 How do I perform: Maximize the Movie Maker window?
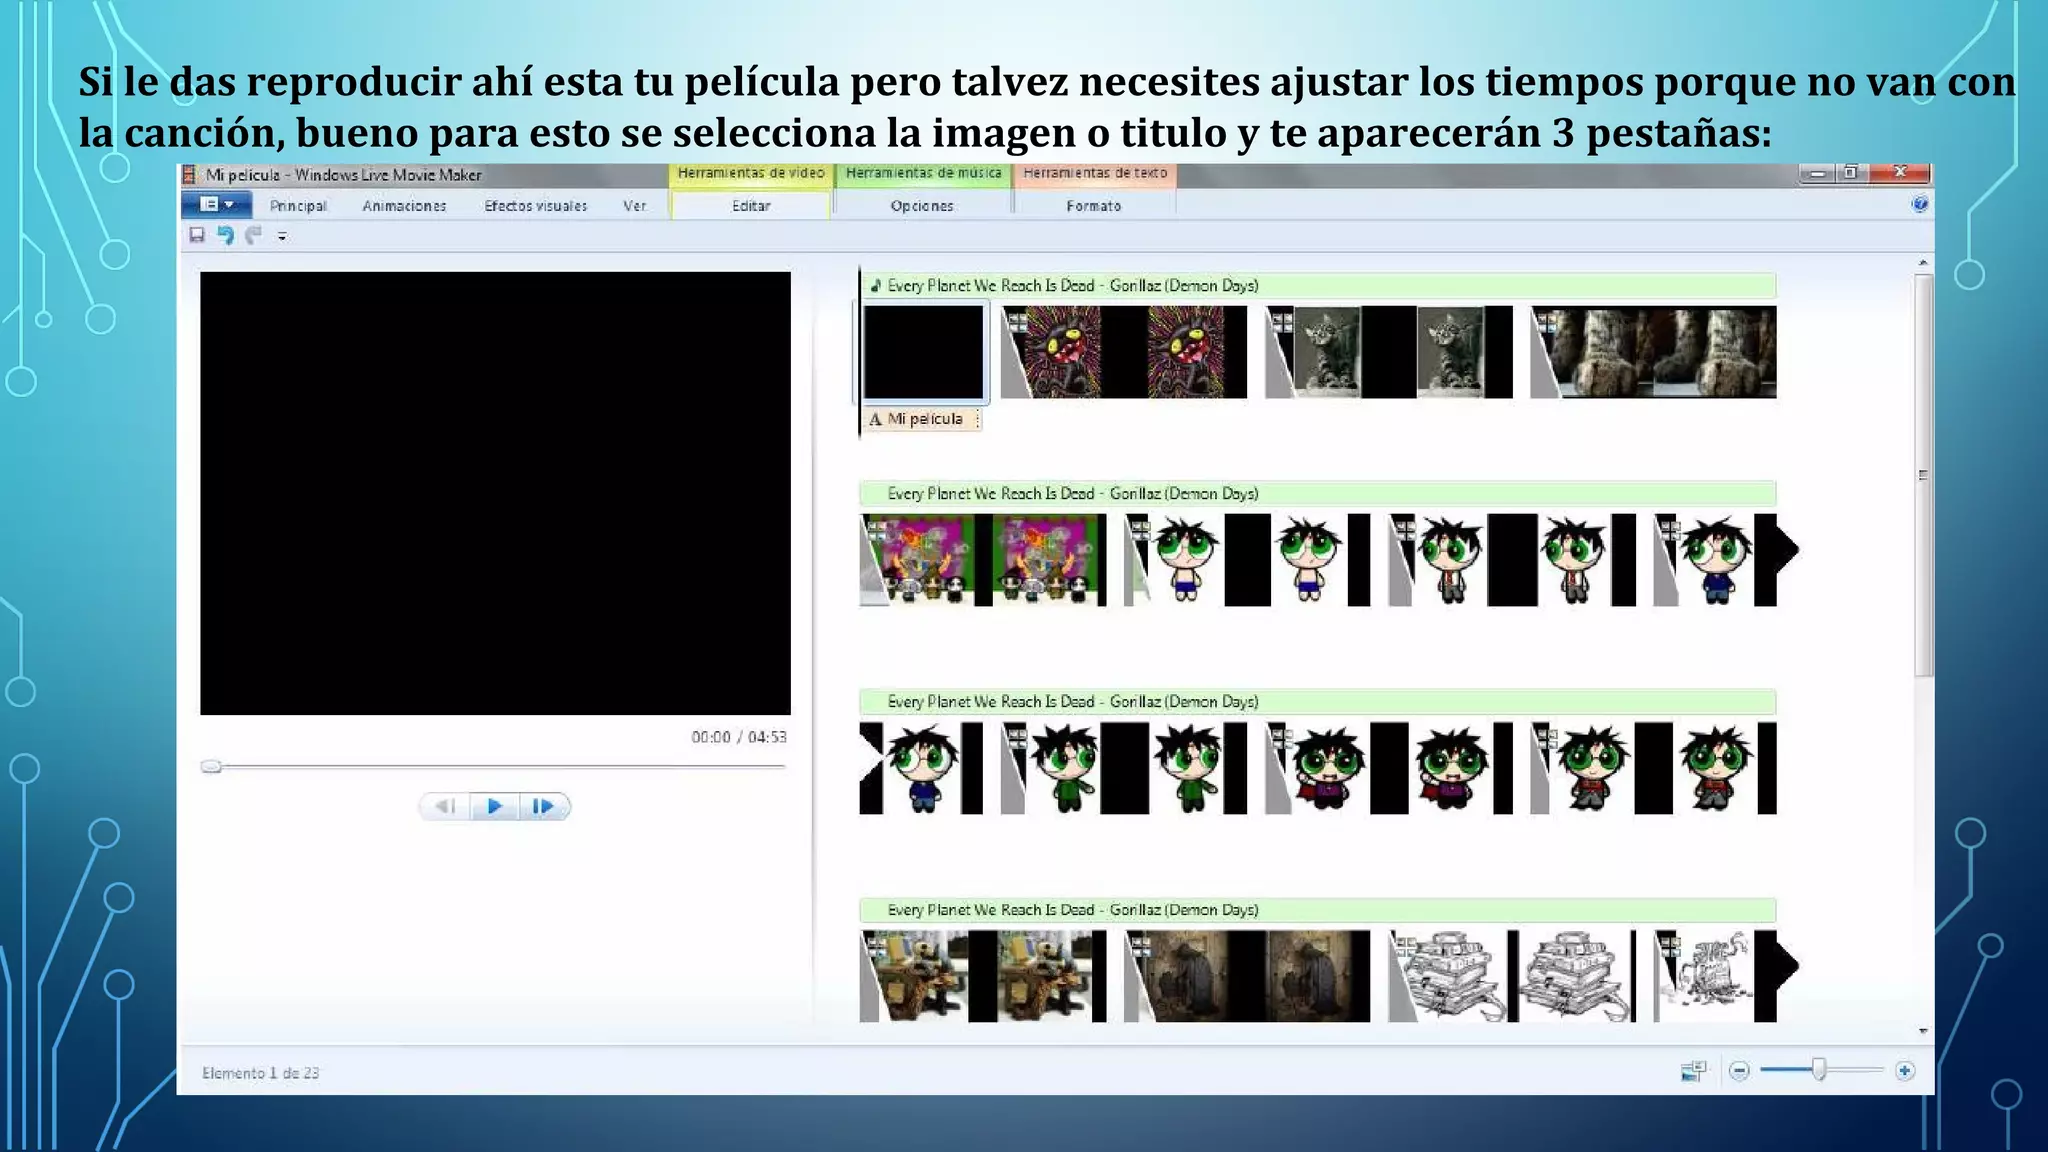tap(1851, 174)
